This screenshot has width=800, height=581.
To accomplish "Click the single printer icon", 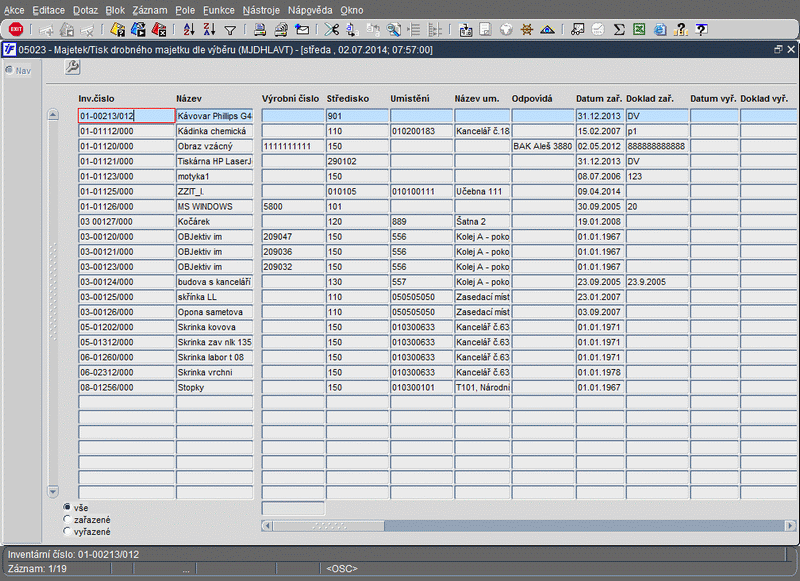I will [x=260, y=30].
